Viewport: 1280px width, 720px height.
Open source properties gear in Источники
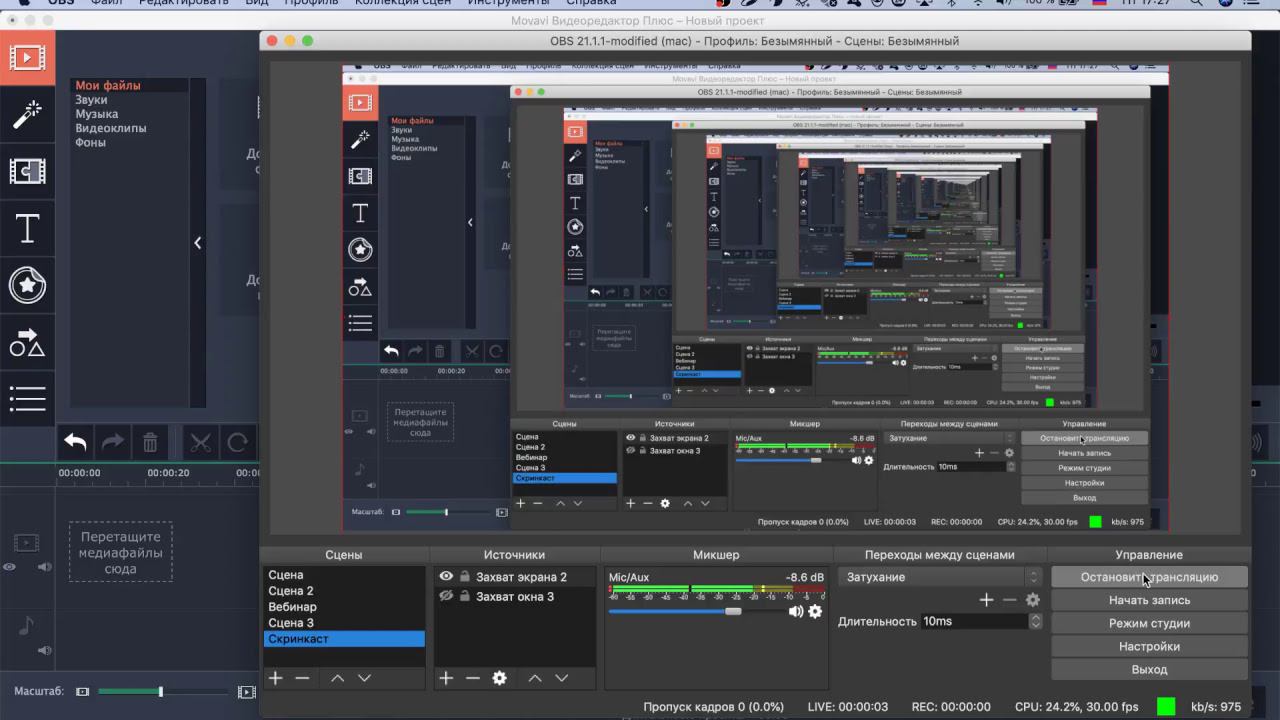pos(499,678)
